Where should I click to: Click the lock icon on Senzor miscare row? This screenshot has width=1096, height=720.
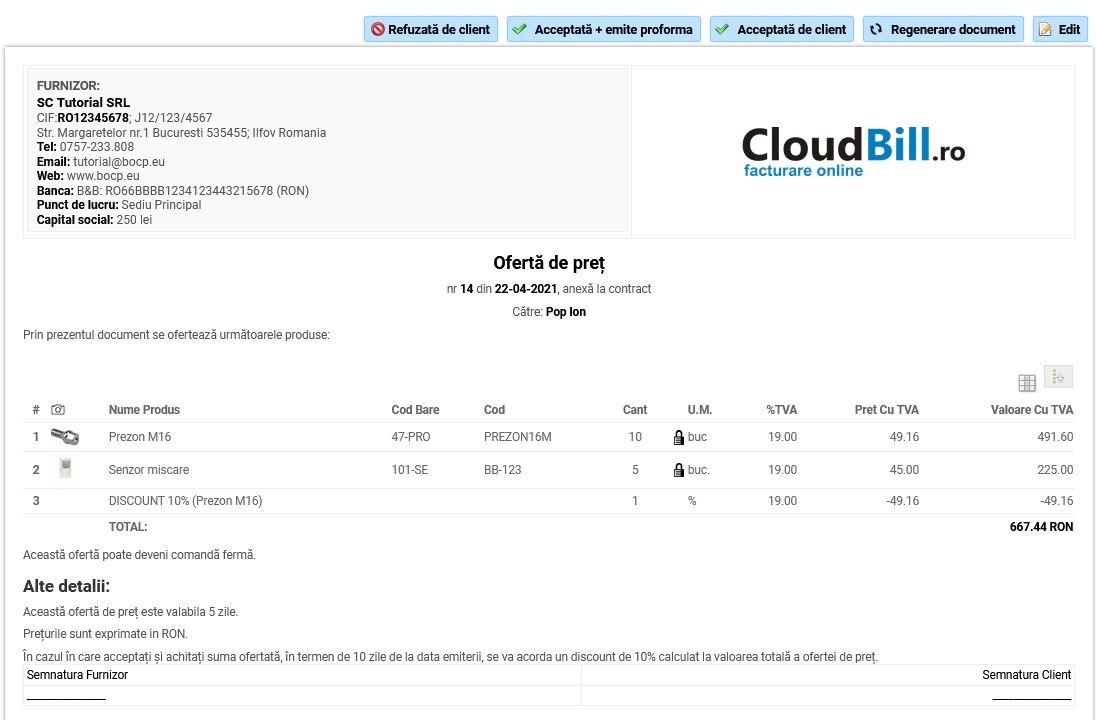tap(679, 470)
